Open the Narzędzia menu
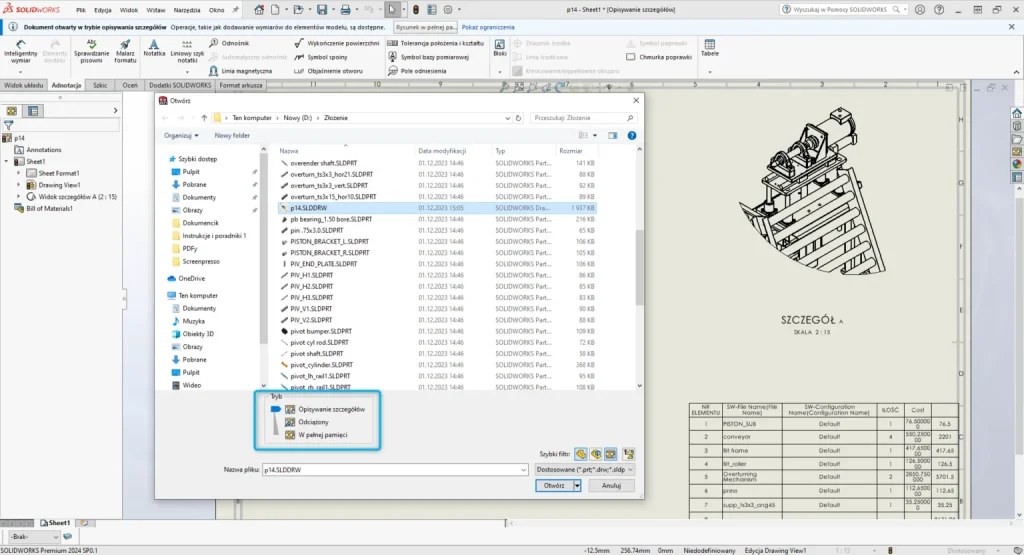1024x555 pixels. [x=187, y=10]
